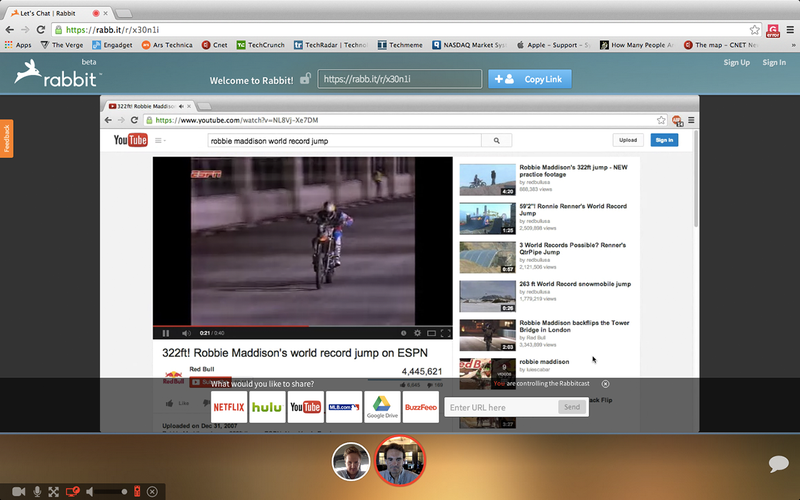Switch Rabbit to full screen with arrows icon
The width and height of the screenshot is (800, 500).
[x=54, y=492]
